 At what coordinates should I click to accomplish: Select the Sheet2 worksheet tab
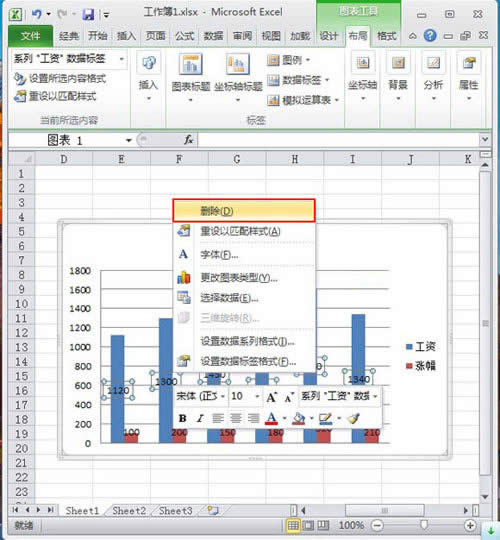click(129, 511)
